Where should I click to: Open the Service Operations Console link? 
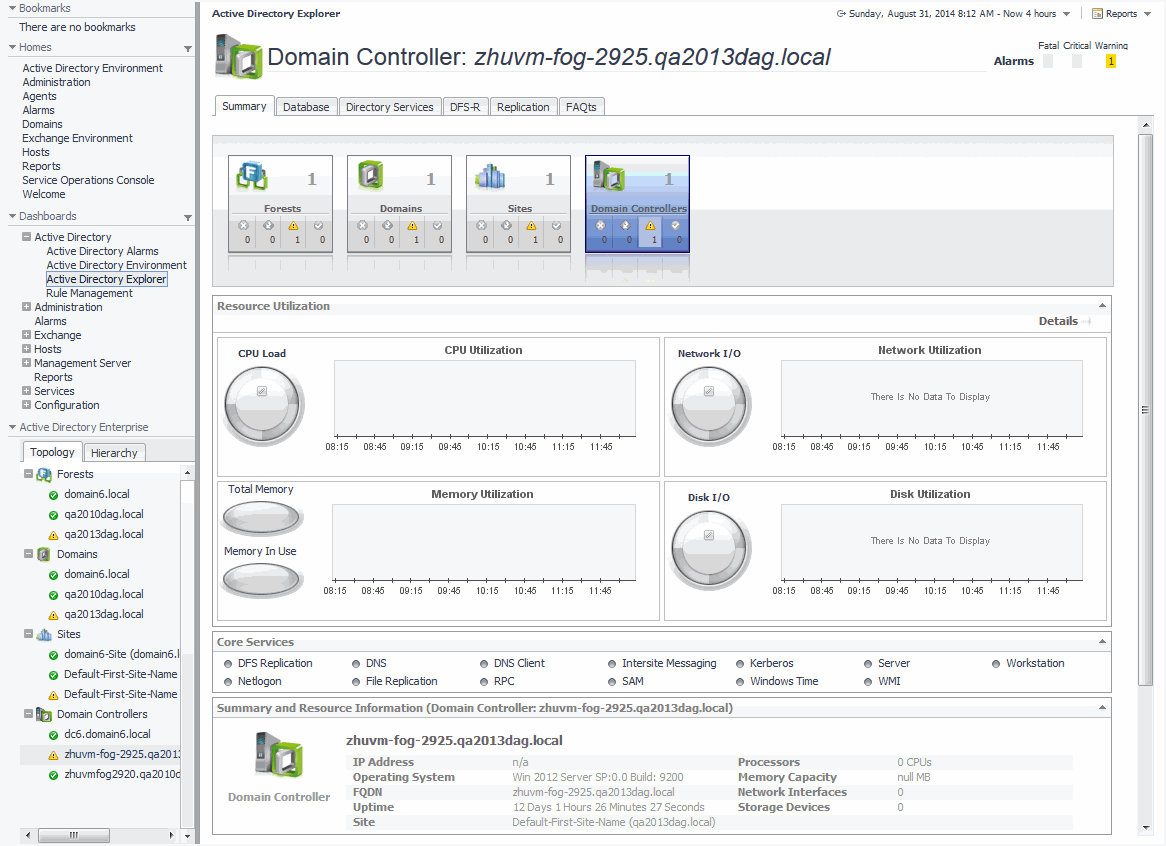[x=88, y=180]
